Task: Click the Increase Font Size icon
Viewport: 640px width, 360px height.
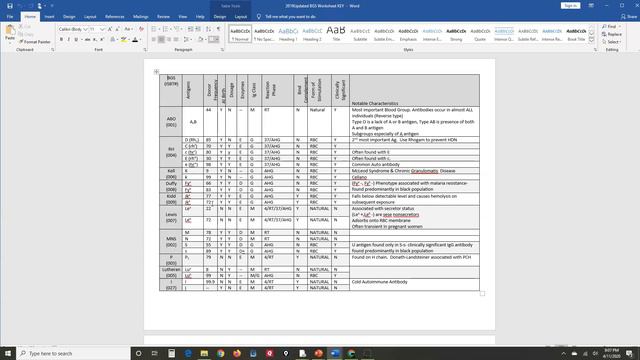Action: click(110, 29)
